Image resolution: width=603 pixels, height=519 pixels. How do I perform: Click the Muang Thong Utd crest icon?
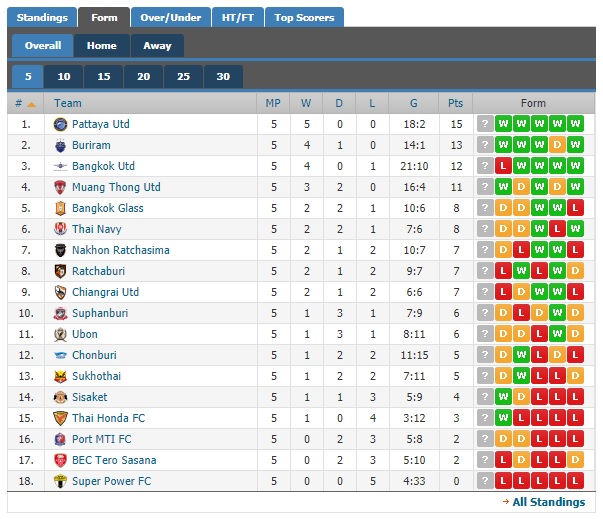point(60,188)
